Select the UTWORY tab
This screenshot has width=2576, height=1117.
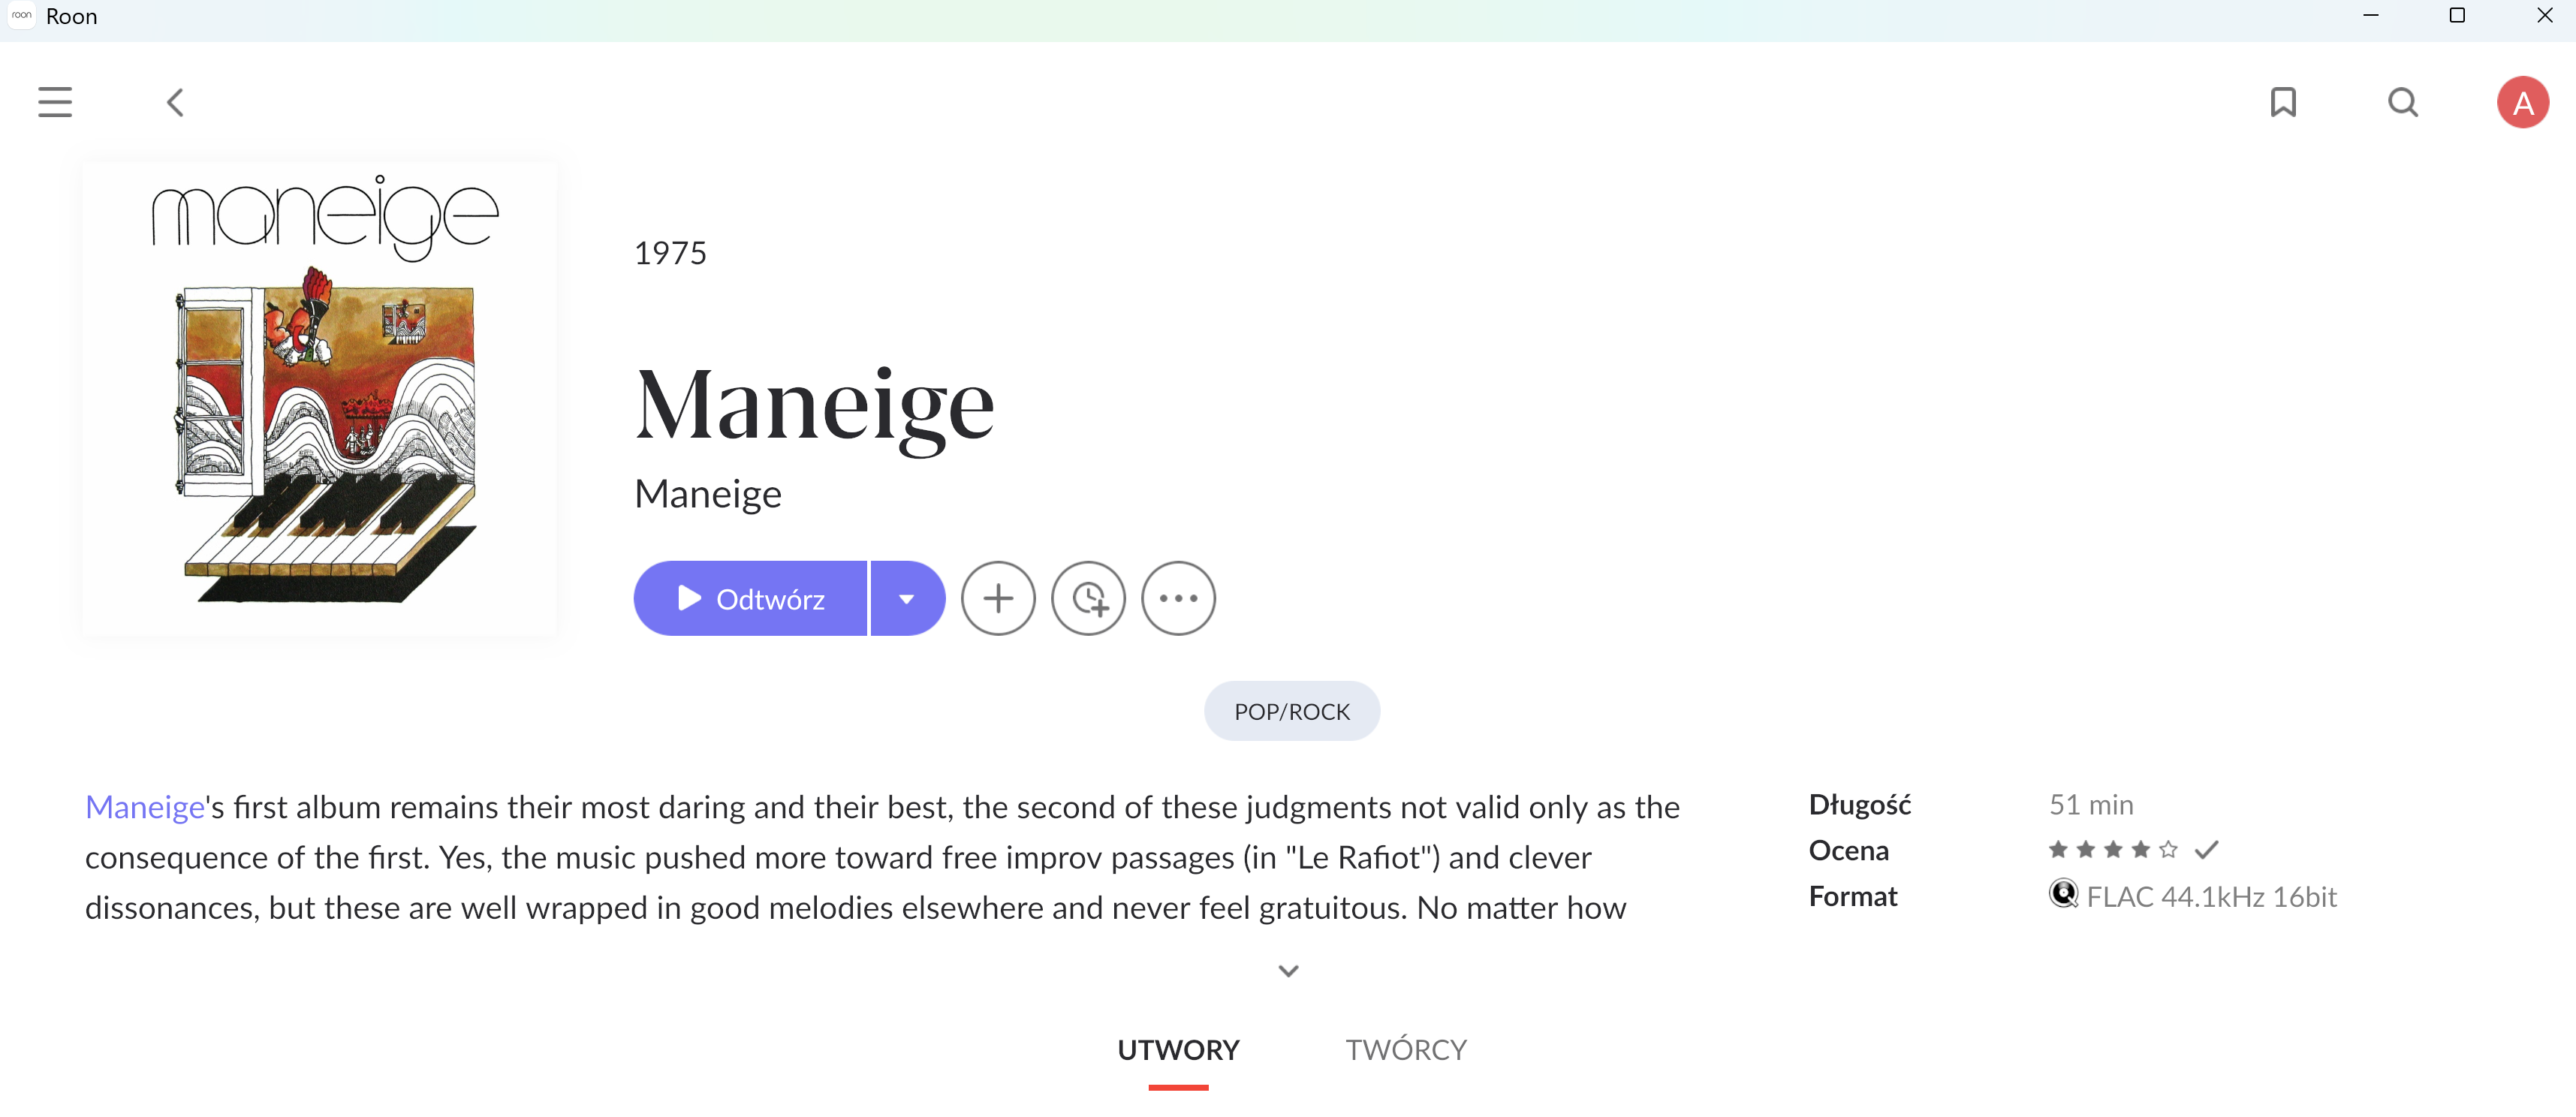1178,1049
